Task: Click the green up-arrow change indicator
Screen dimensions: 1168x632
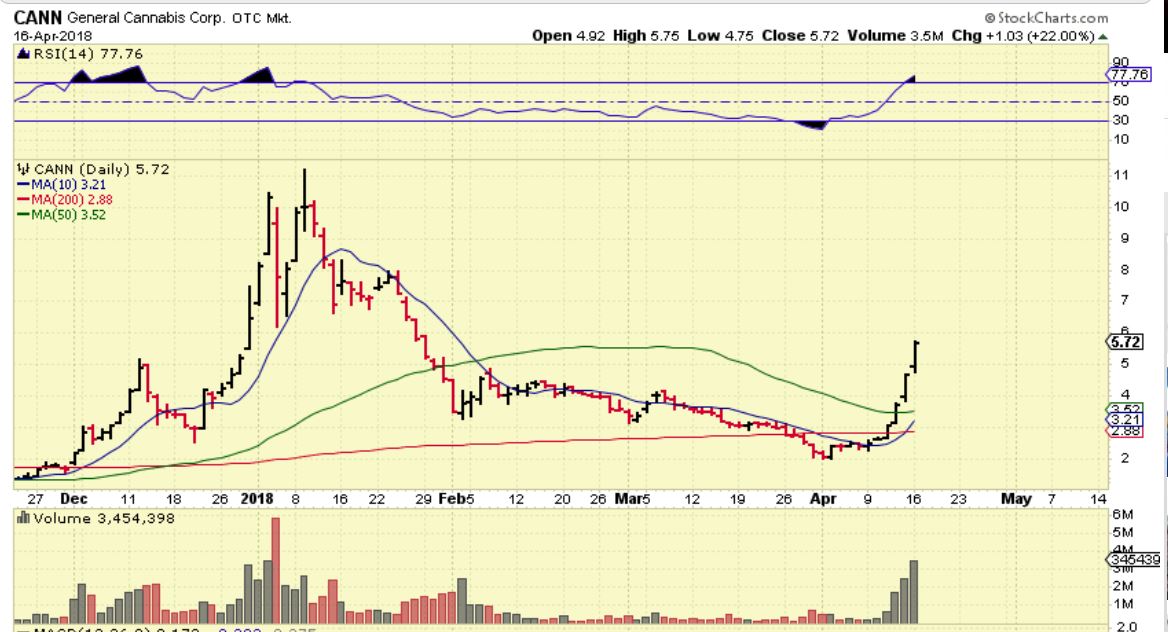Action: (x=1102, y=37)
